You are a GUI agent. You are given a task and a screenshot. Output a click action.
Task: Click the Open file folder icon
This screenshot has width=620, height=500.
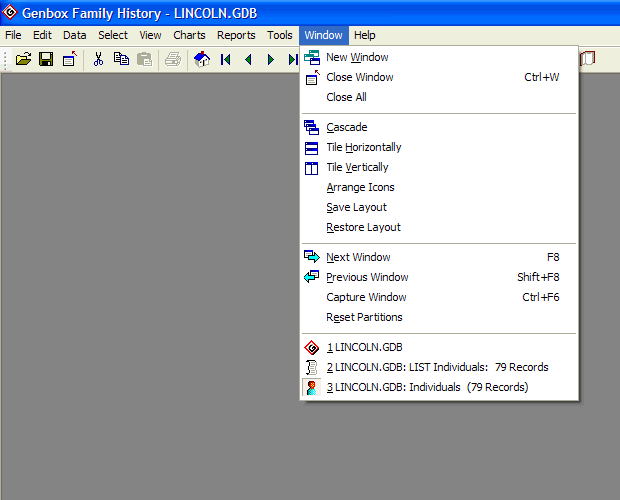pos(24,59)
